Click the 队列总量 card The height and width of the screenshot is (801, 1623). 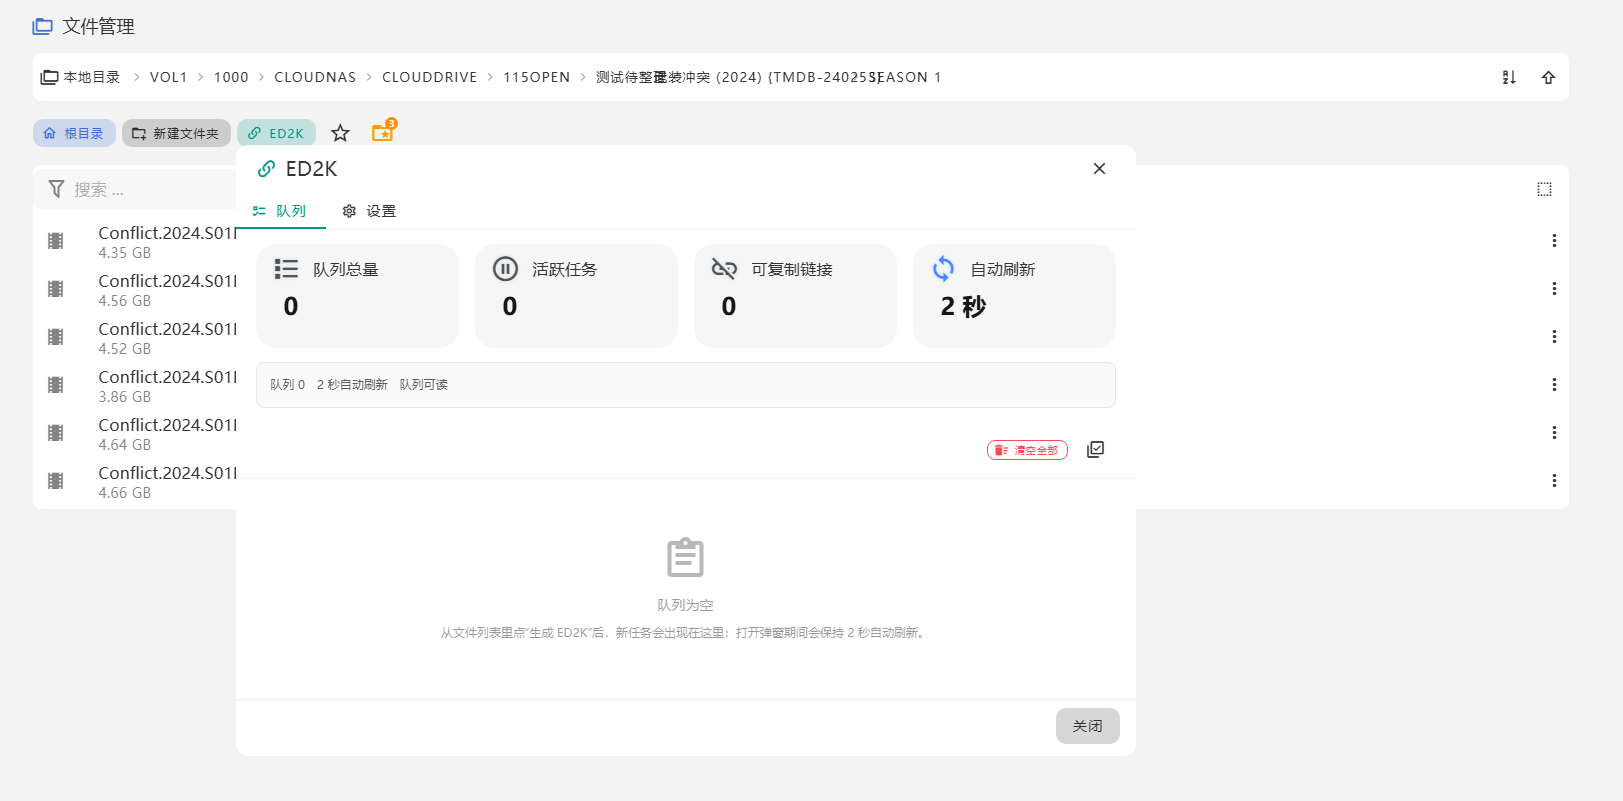point(357,296)
